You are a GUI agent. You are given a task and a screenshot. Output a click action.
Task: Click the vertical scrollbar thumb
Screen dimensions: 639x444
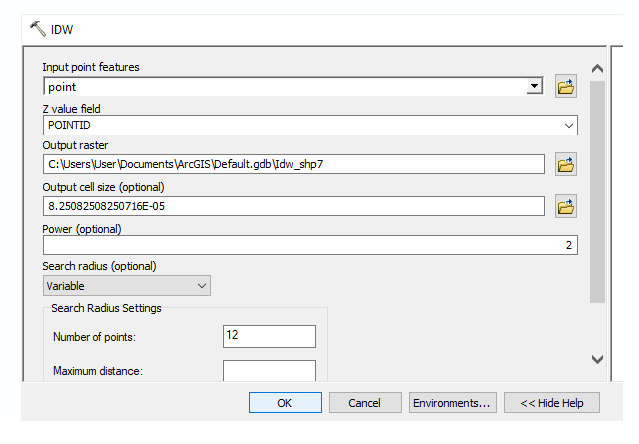click(x=597, y=191)
